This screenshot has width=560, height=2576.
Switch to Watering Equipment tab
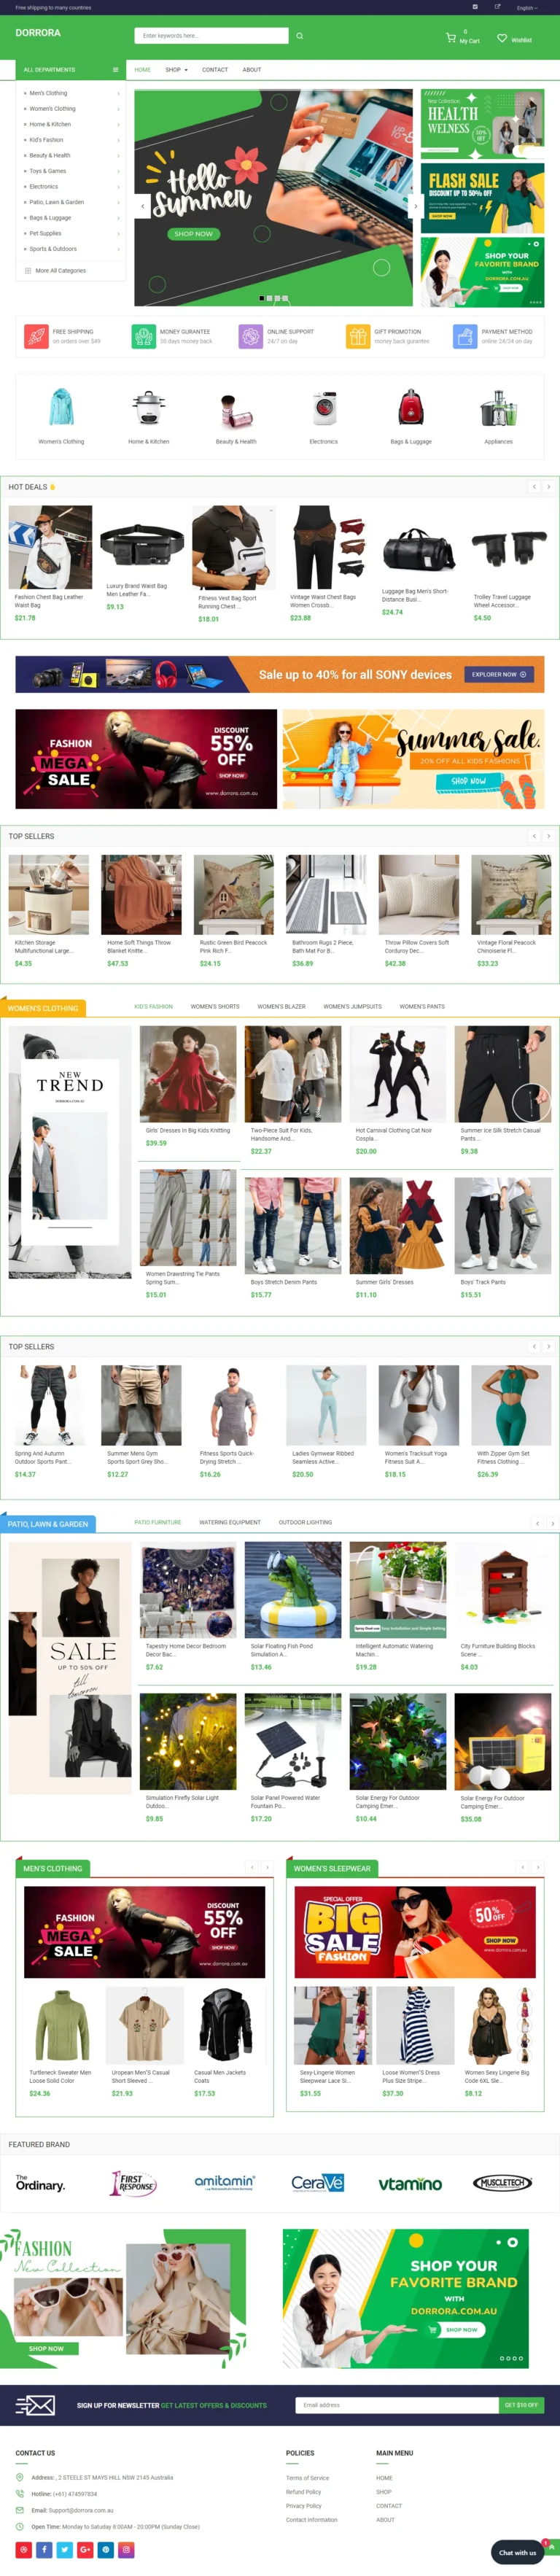click(230, 1523)
